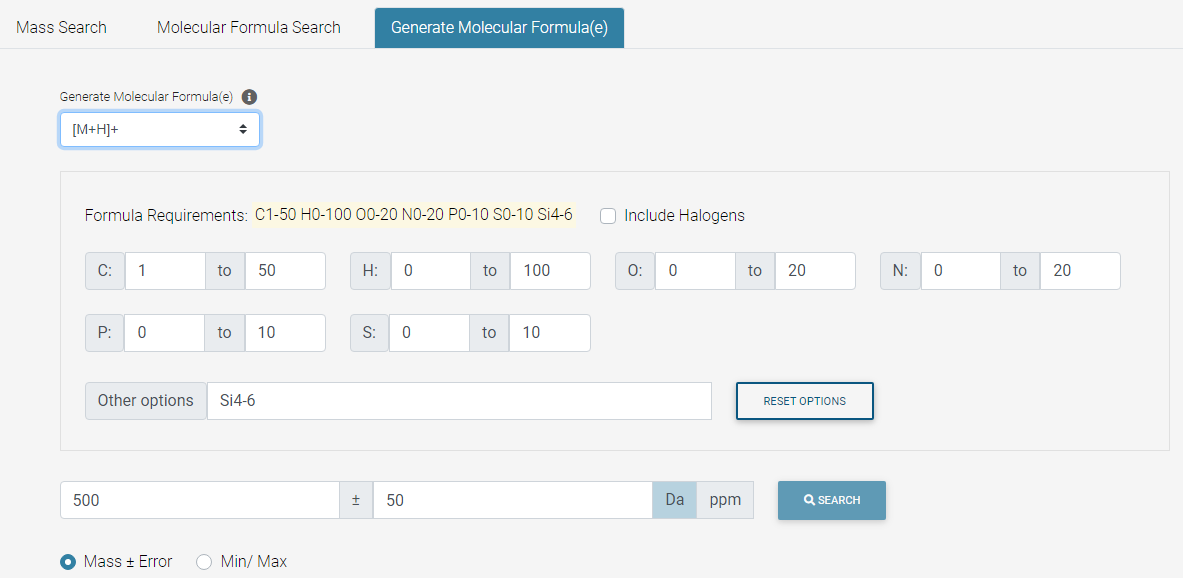
Task: Select Da as the error unit
Action: point(674,500)
